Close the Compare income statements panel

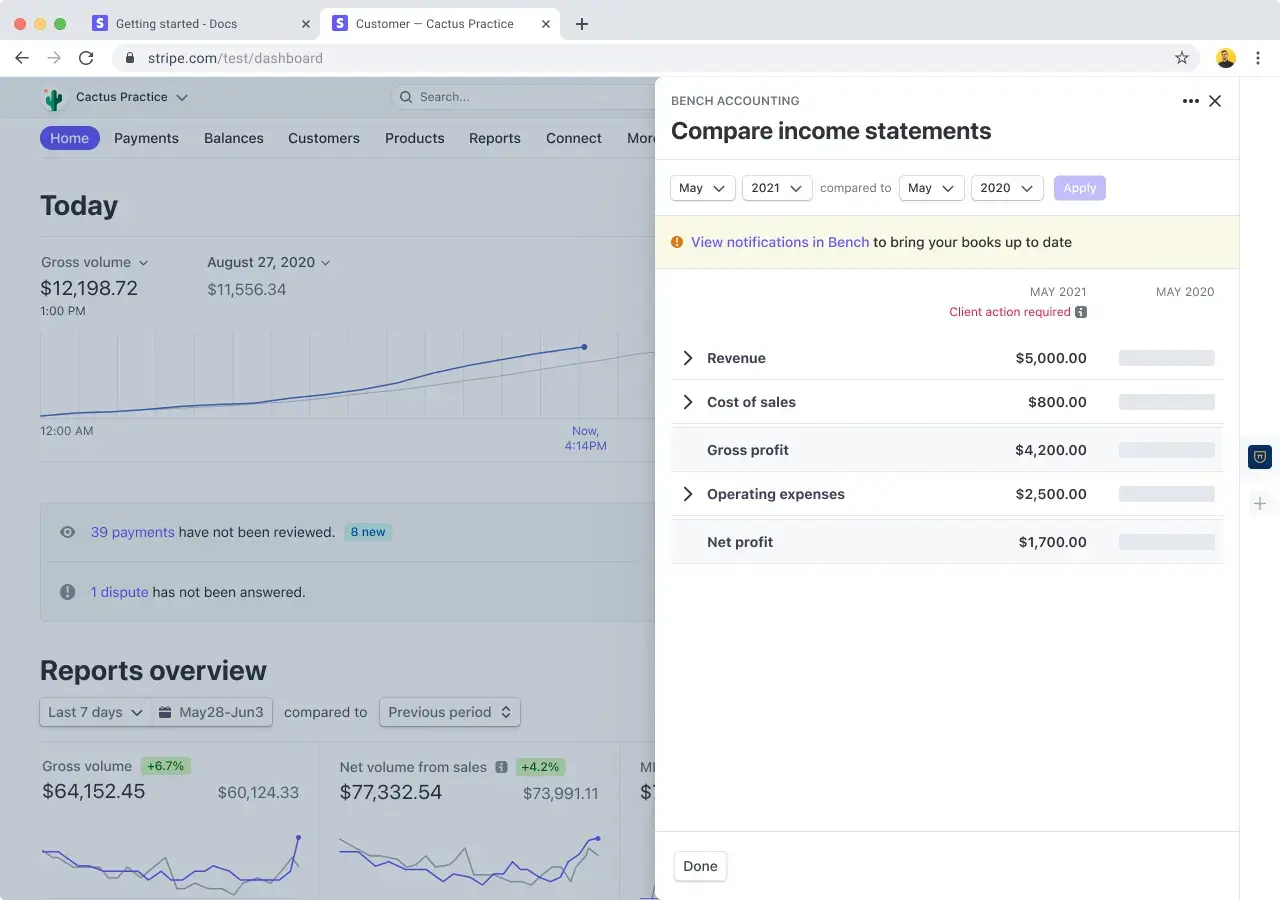(x=1215, y=101)
